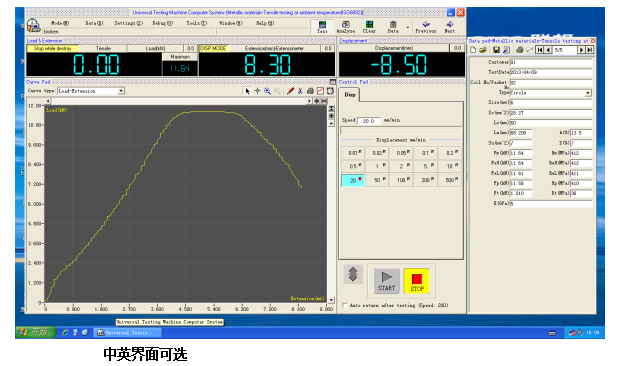Click the START test button
The image size is (619, 366).
tap(386, 281)
